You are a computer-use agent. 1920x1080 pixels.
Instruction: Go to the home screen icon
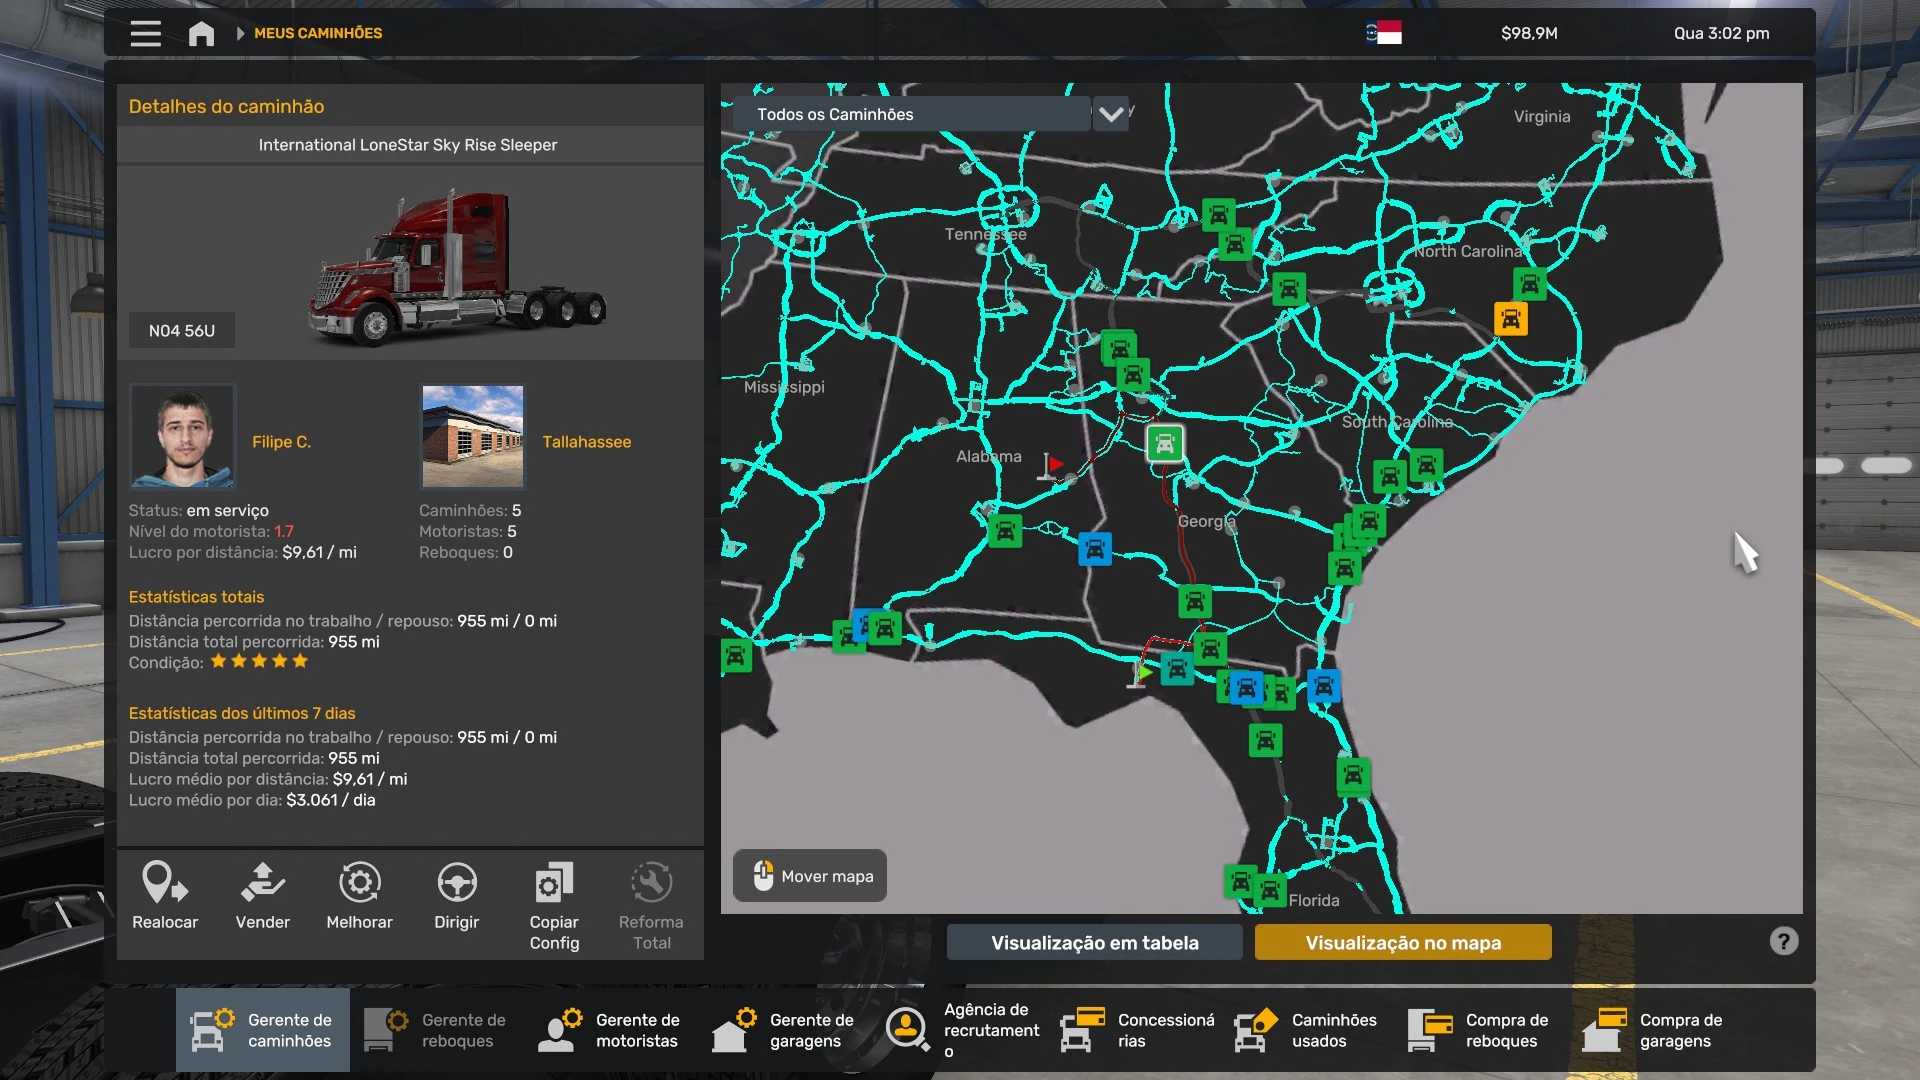(x=201, y=34)
